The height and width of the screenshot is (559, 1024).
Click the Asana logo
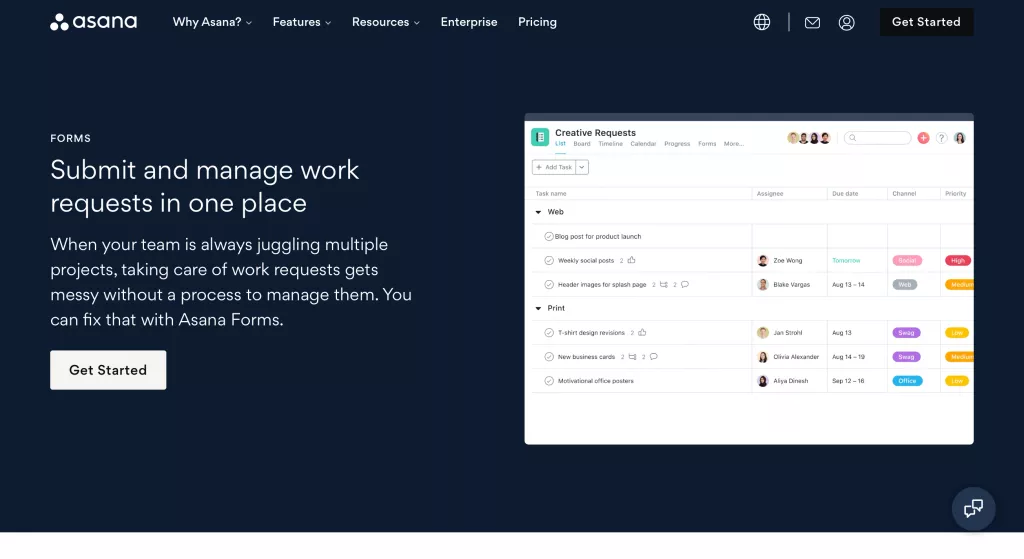pyautogui.click(x=93, y=22)
